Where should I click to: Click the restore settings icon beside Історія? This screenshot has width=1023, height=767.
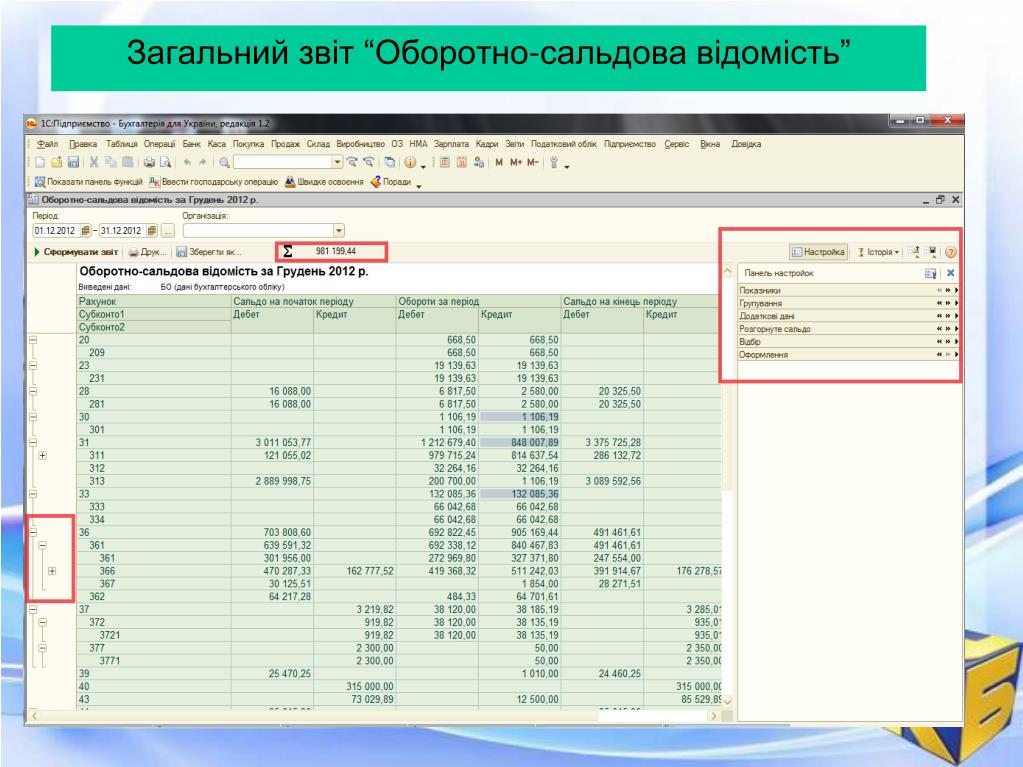[915, 252]
